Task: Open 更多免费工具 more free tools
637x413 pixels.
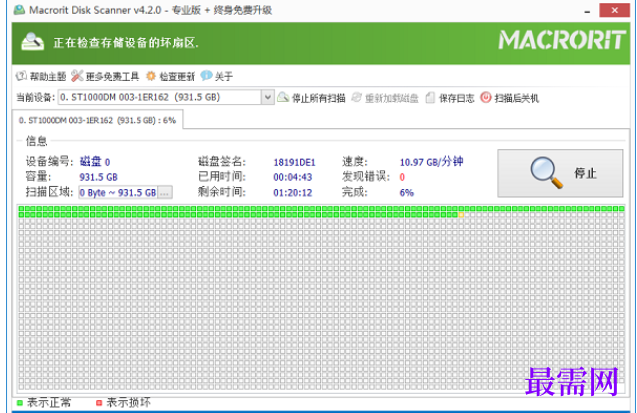Action: pos(105,76)
